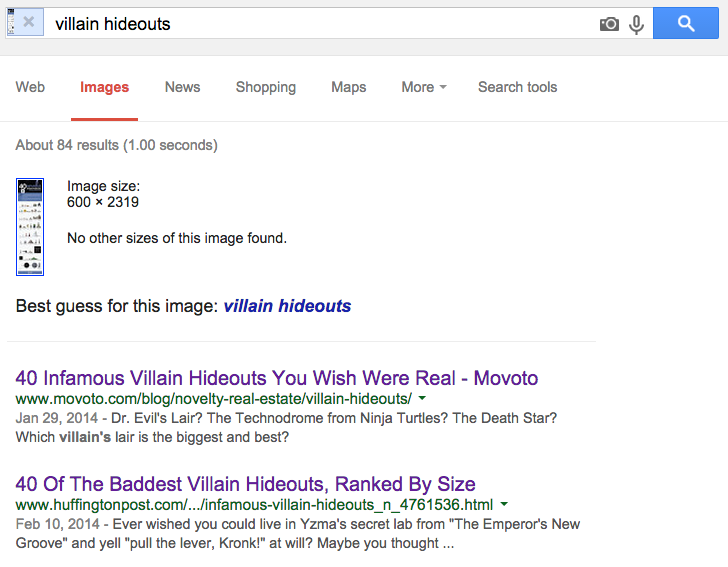The image size is (728, 567).
Task: Open '40 Infamous Villain Hideouts' Movoto result
Action: [x=277, y=378]
